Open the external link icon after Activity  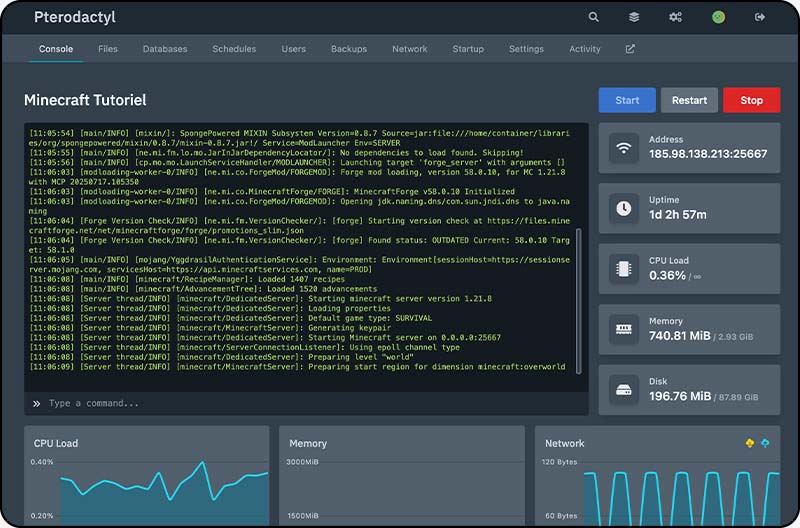click(630, 49)
